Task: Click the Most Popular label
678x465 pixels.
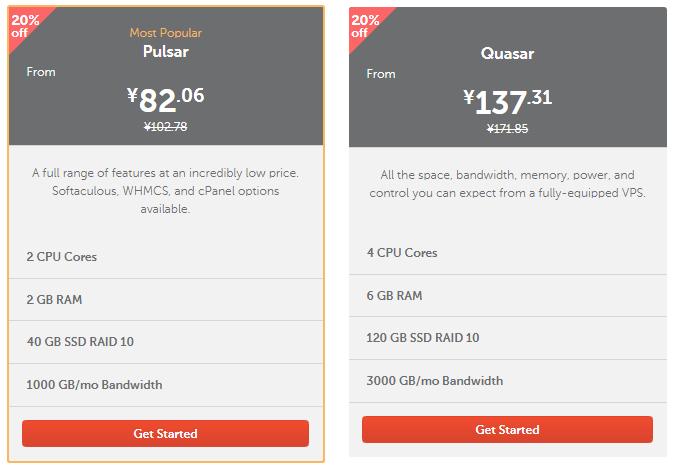Action: coord(166,33)
